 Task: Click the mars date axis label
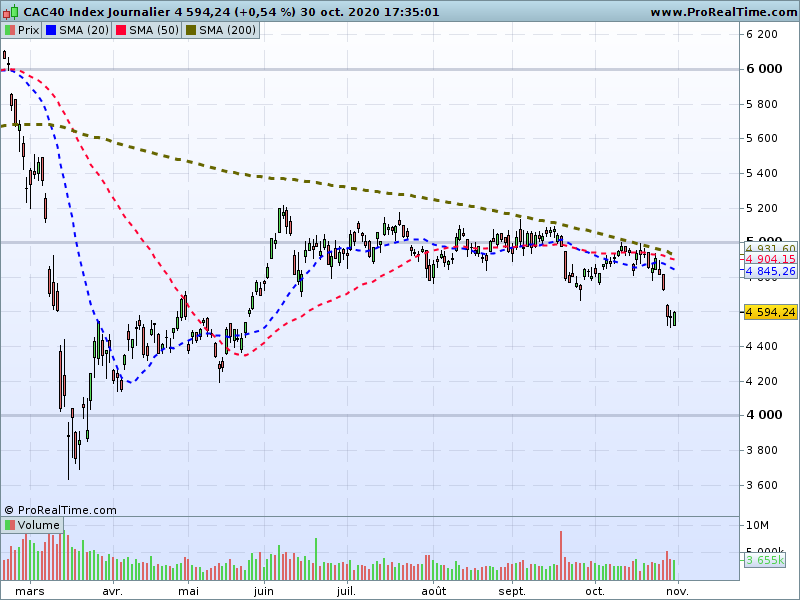(30, 591)
